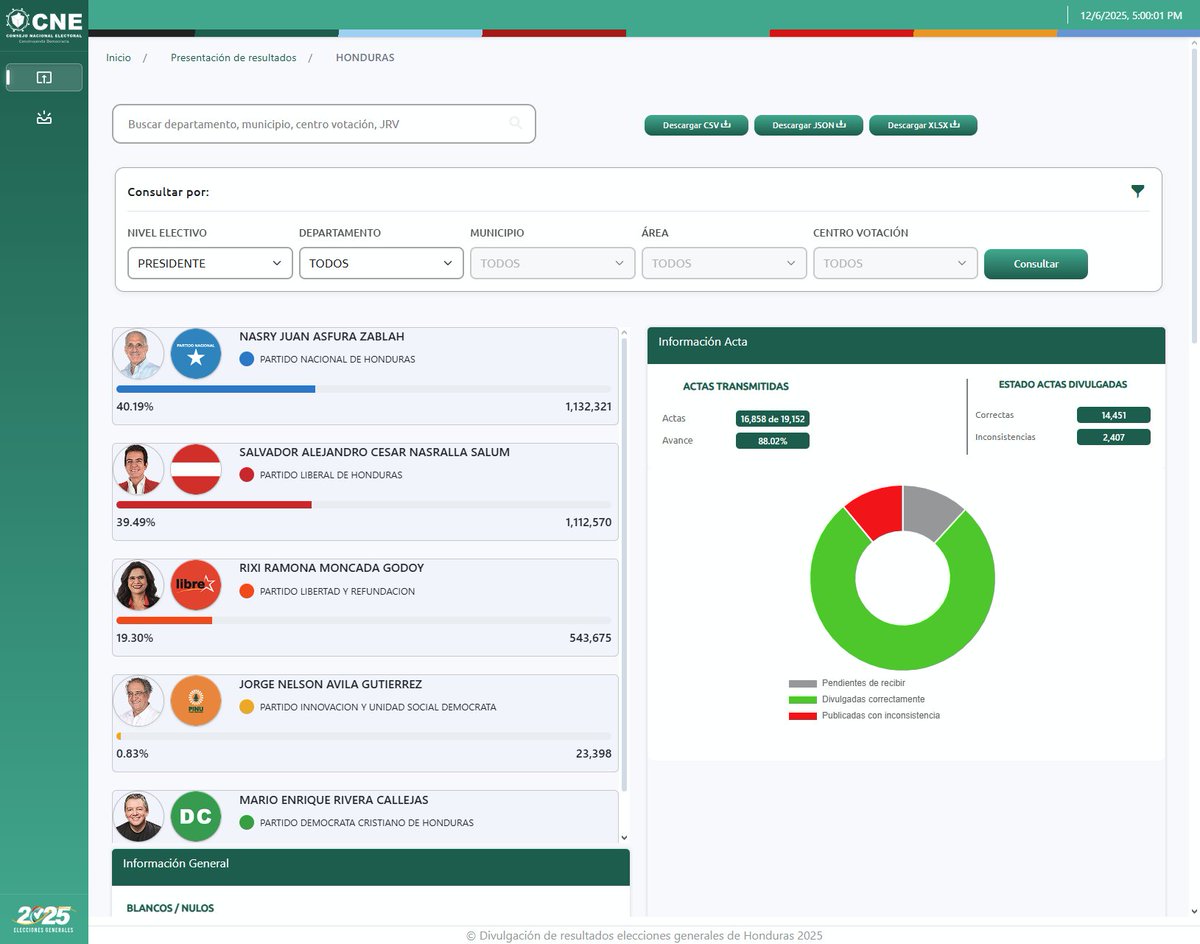Download results as JSON
1200x944 pixels.
click(808, 125)
